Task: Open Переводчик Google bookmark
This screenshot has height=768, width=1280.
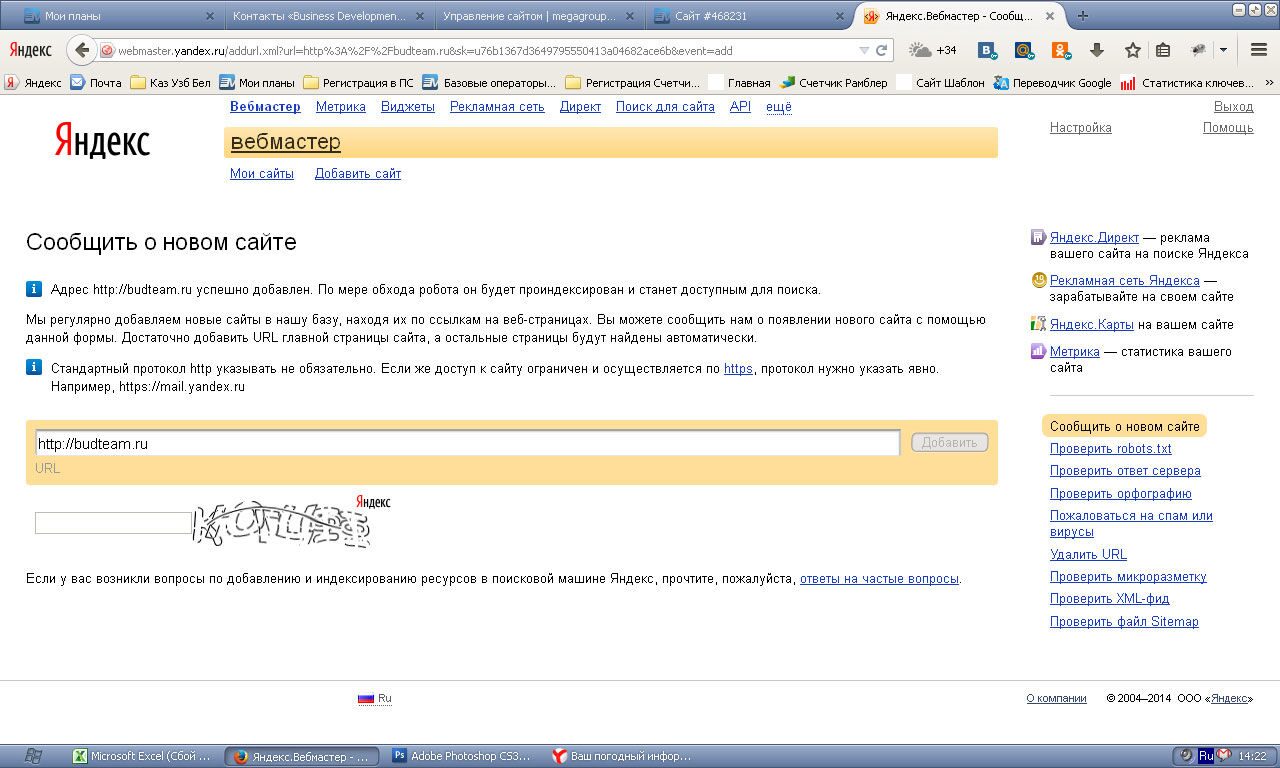Action: pyautogui.click(x=1052, y=83)
